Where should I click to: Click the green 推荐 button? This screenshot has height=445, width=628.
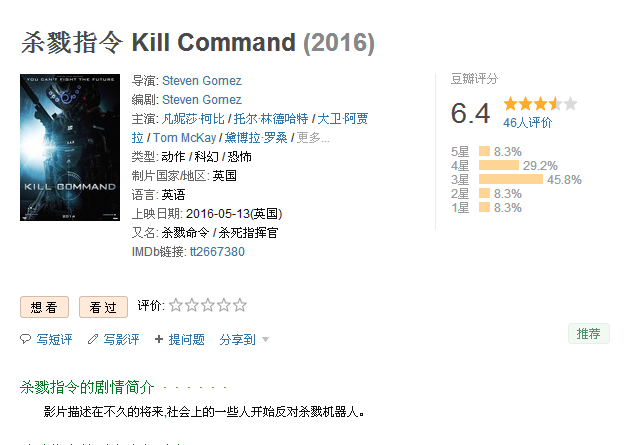click(x=589, y=333)
